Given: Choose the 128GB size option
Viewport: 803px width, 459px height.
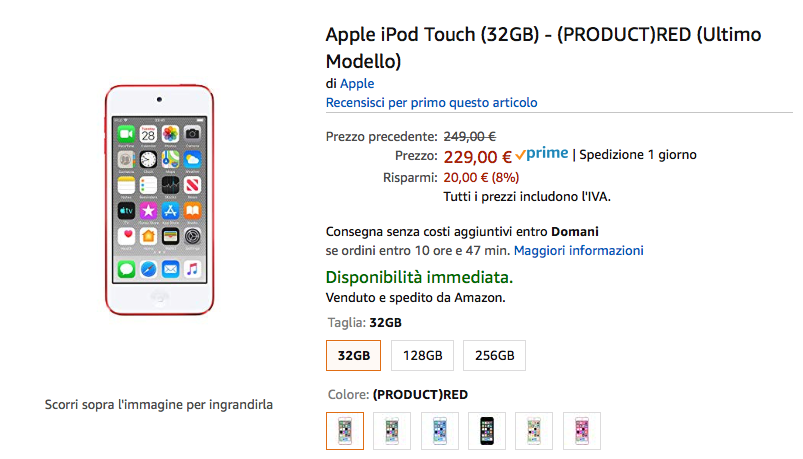Looking at the screenshot, I should [423, 355].
